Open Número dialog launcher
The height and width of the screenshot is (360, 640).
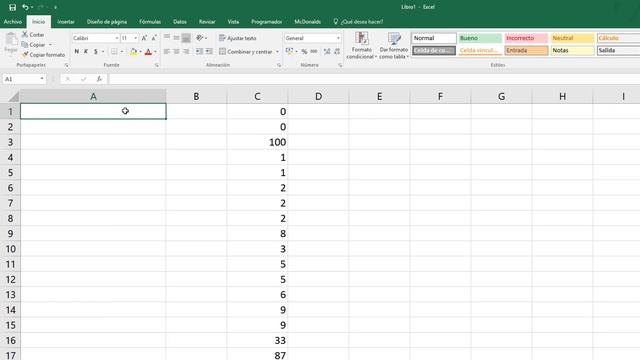[x=340, y=65]
